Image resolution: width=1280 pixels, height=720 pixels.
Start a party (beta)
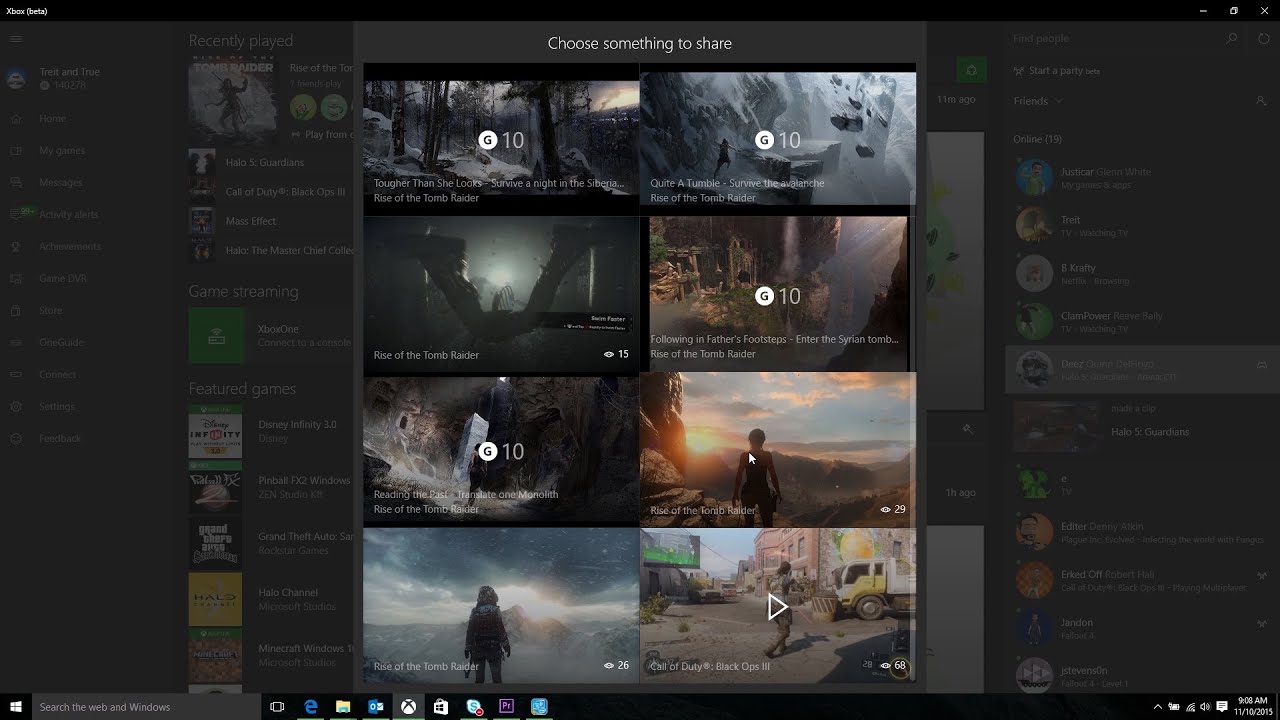(1056, 71)
